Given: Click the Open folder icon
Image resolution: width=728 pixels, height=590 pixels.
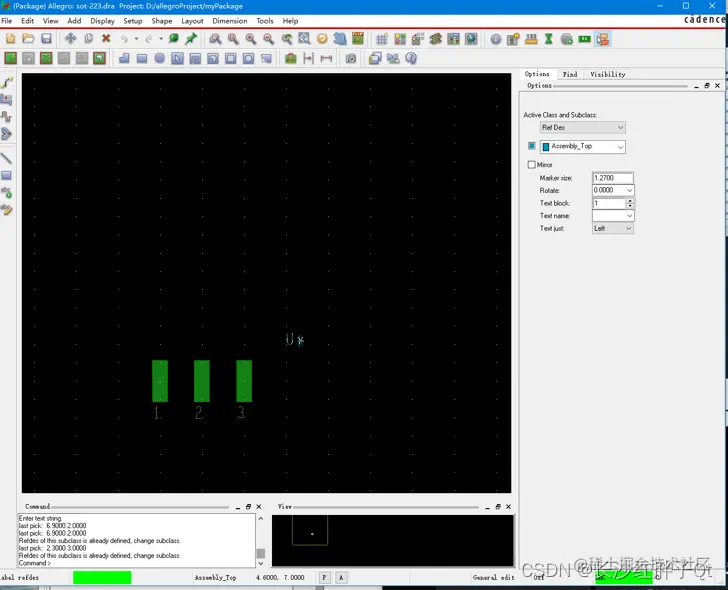Looking at the screenshot, I should click(28, 39).
